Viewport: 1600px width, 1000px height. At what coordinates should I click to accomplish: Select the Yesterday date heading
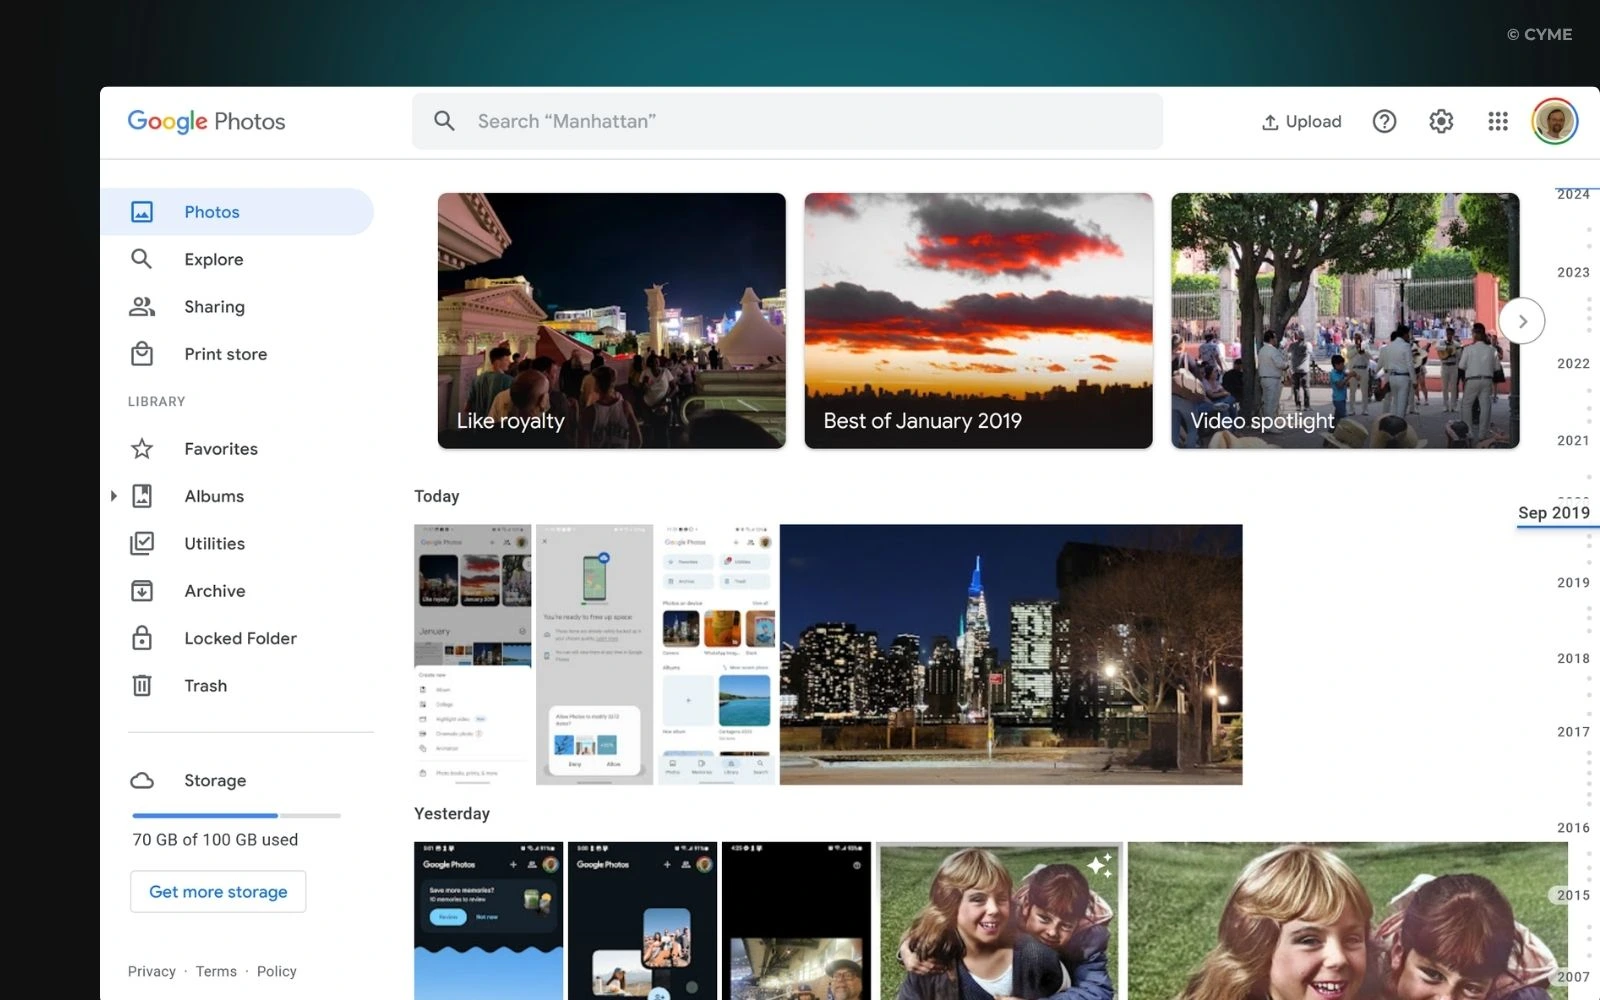click(x=452, y=814)
